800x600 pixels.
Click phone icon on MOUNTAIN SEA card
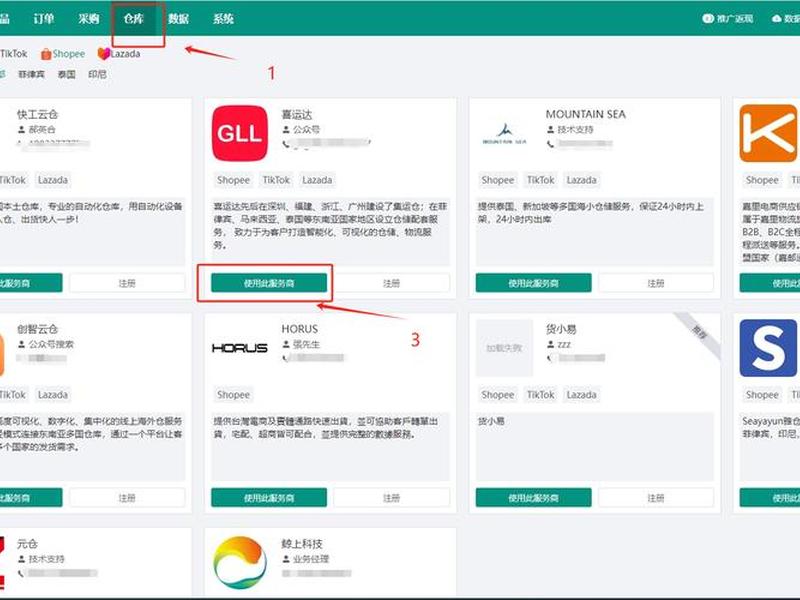click(550, 144)
